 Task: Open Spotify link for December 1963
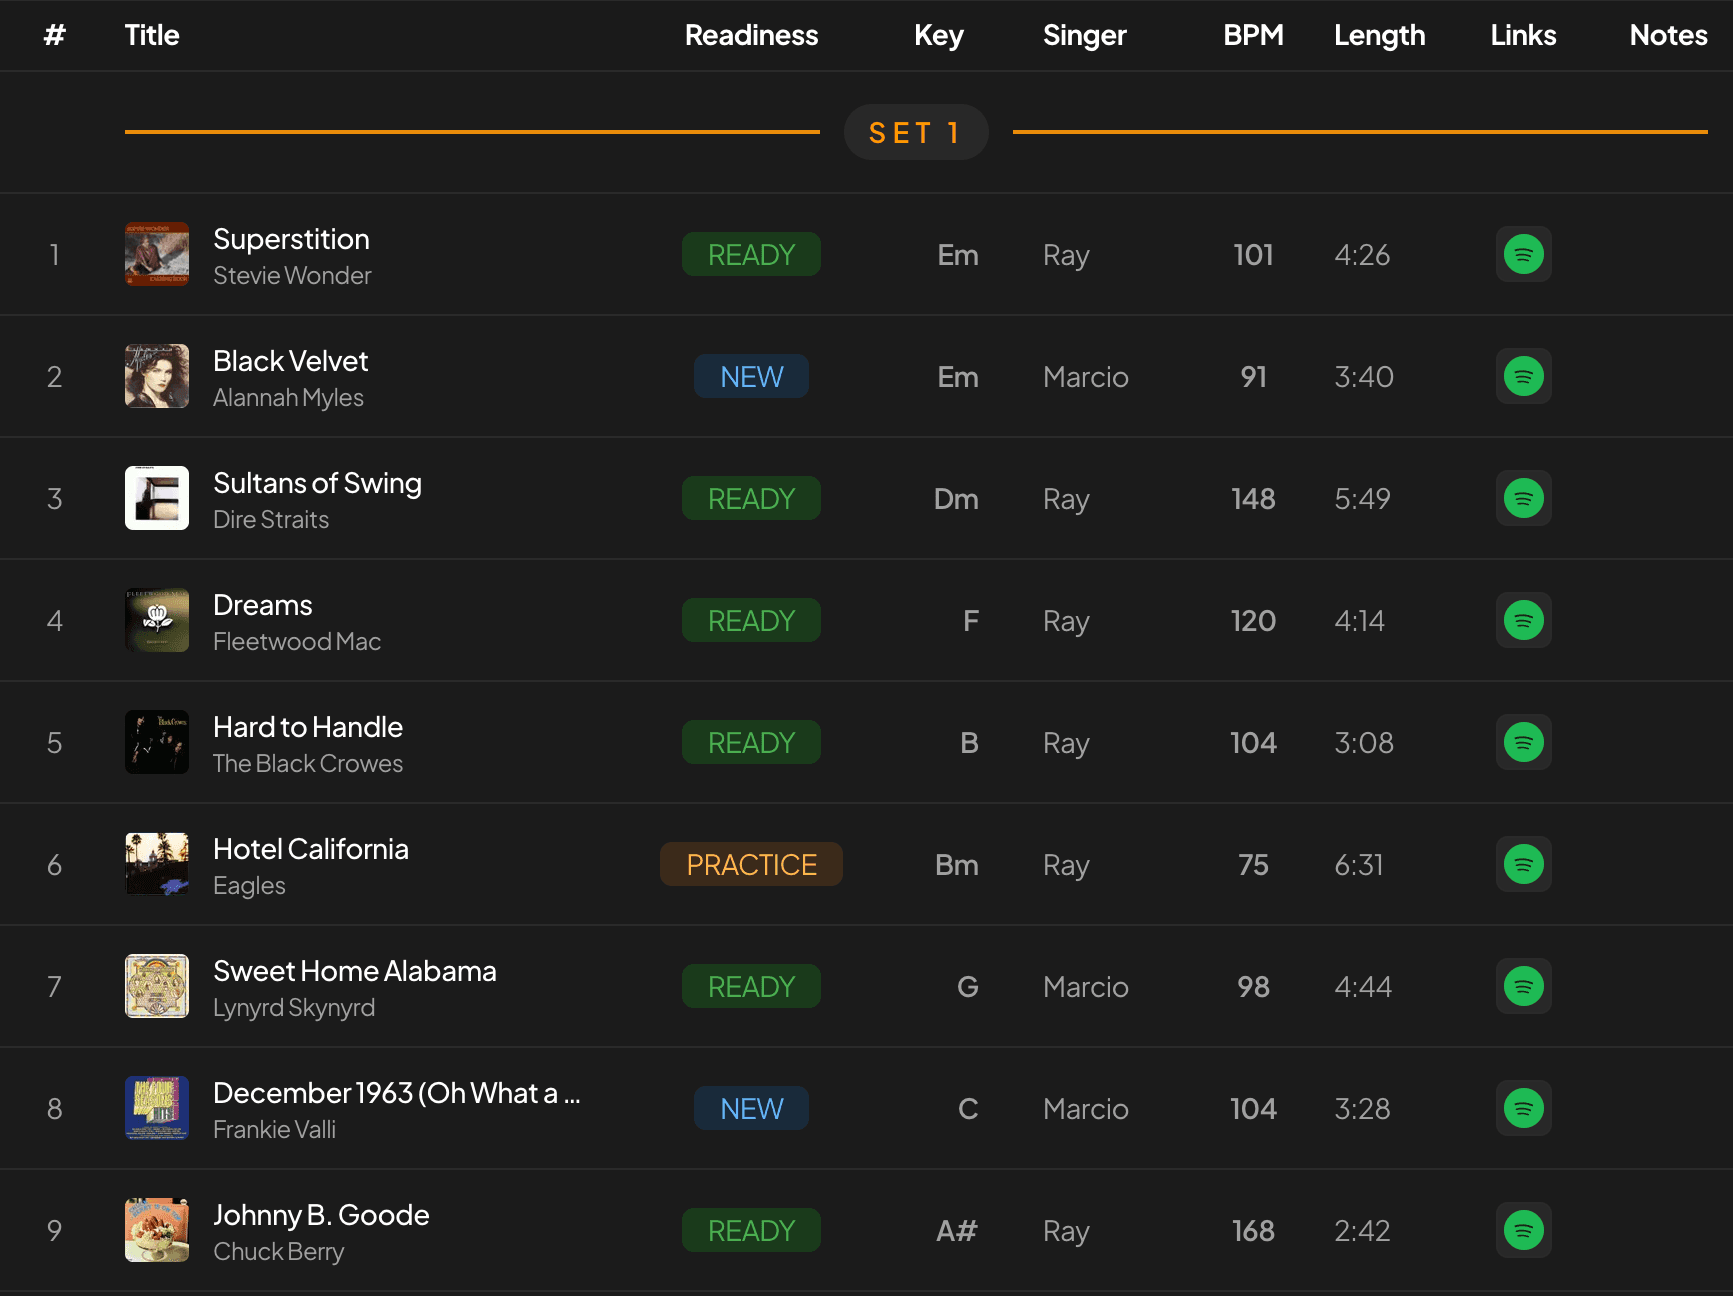pyautogui.click(x=1523, y=1108)
